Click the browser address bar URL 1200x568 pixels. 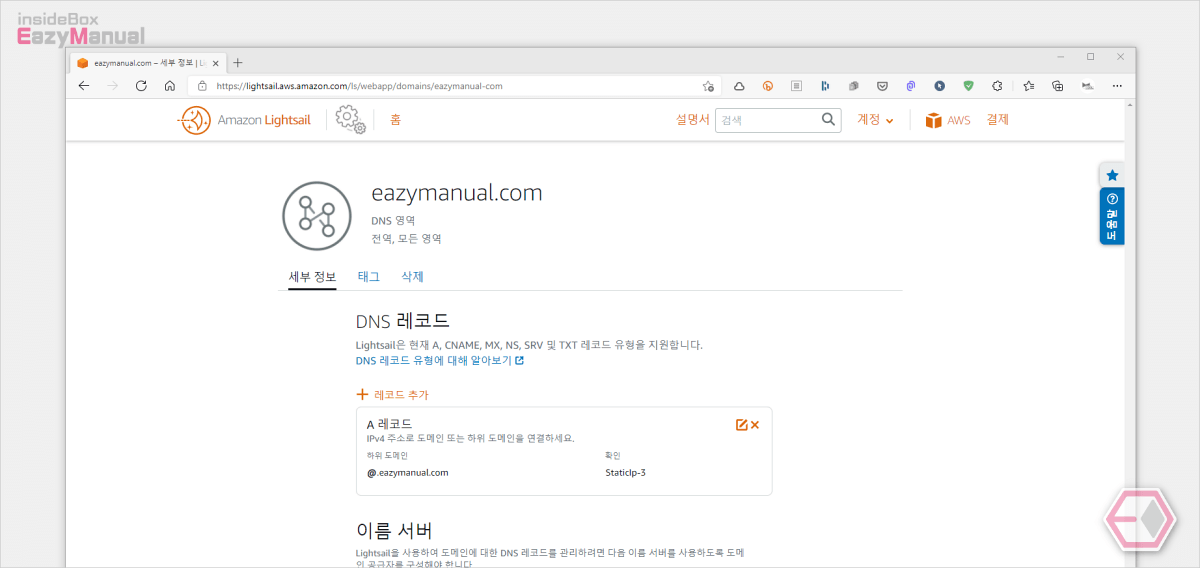(359, 86)
